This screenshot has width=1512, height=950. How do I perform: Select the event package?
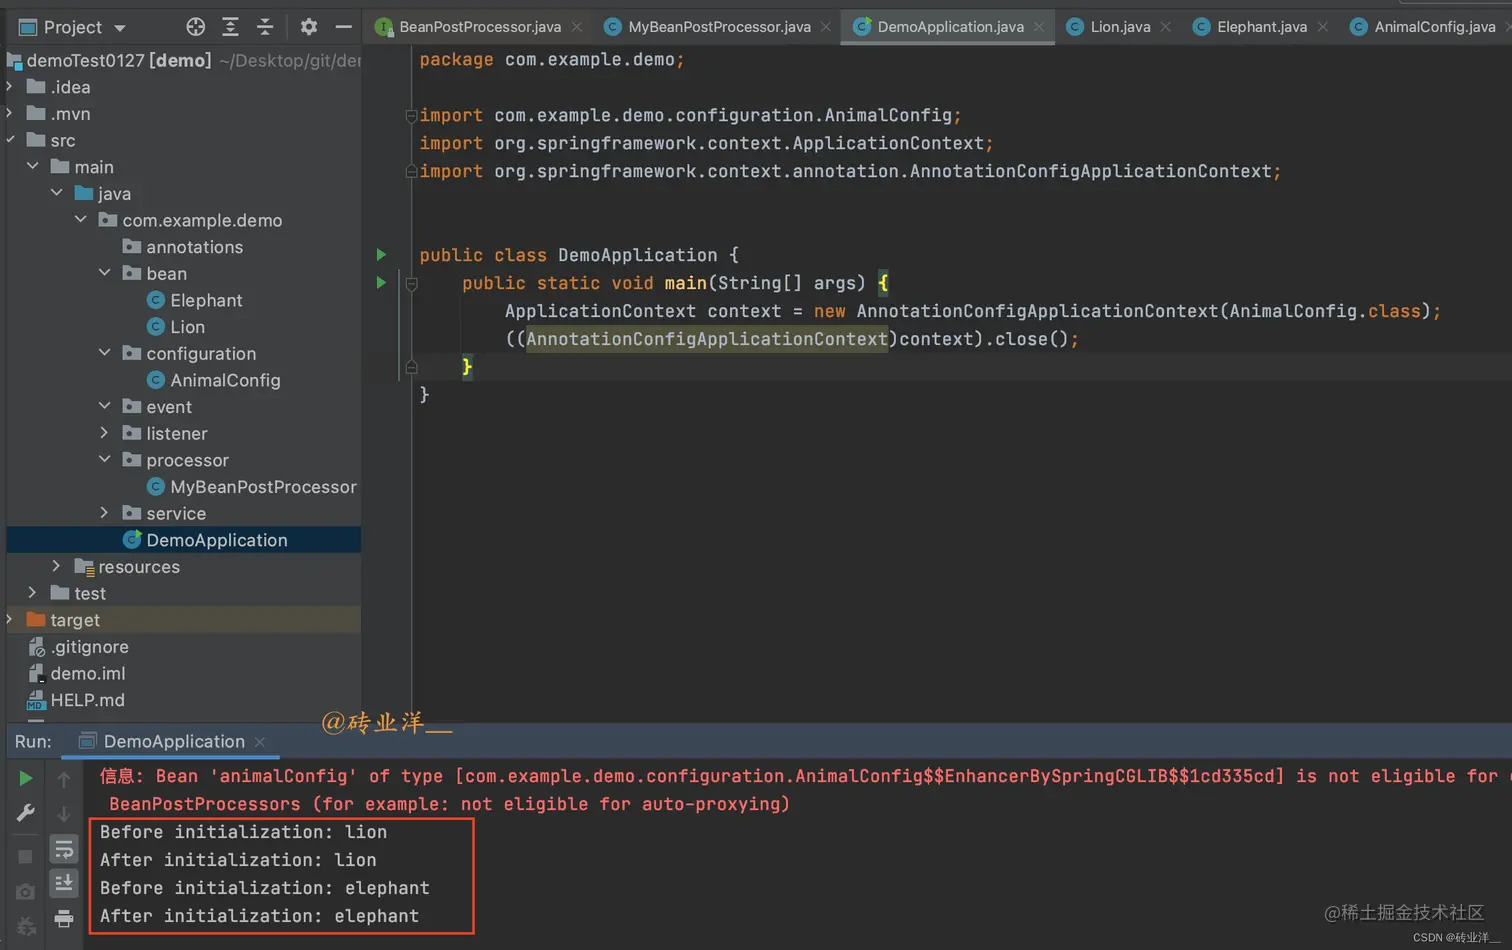click(x=169, y=406)
